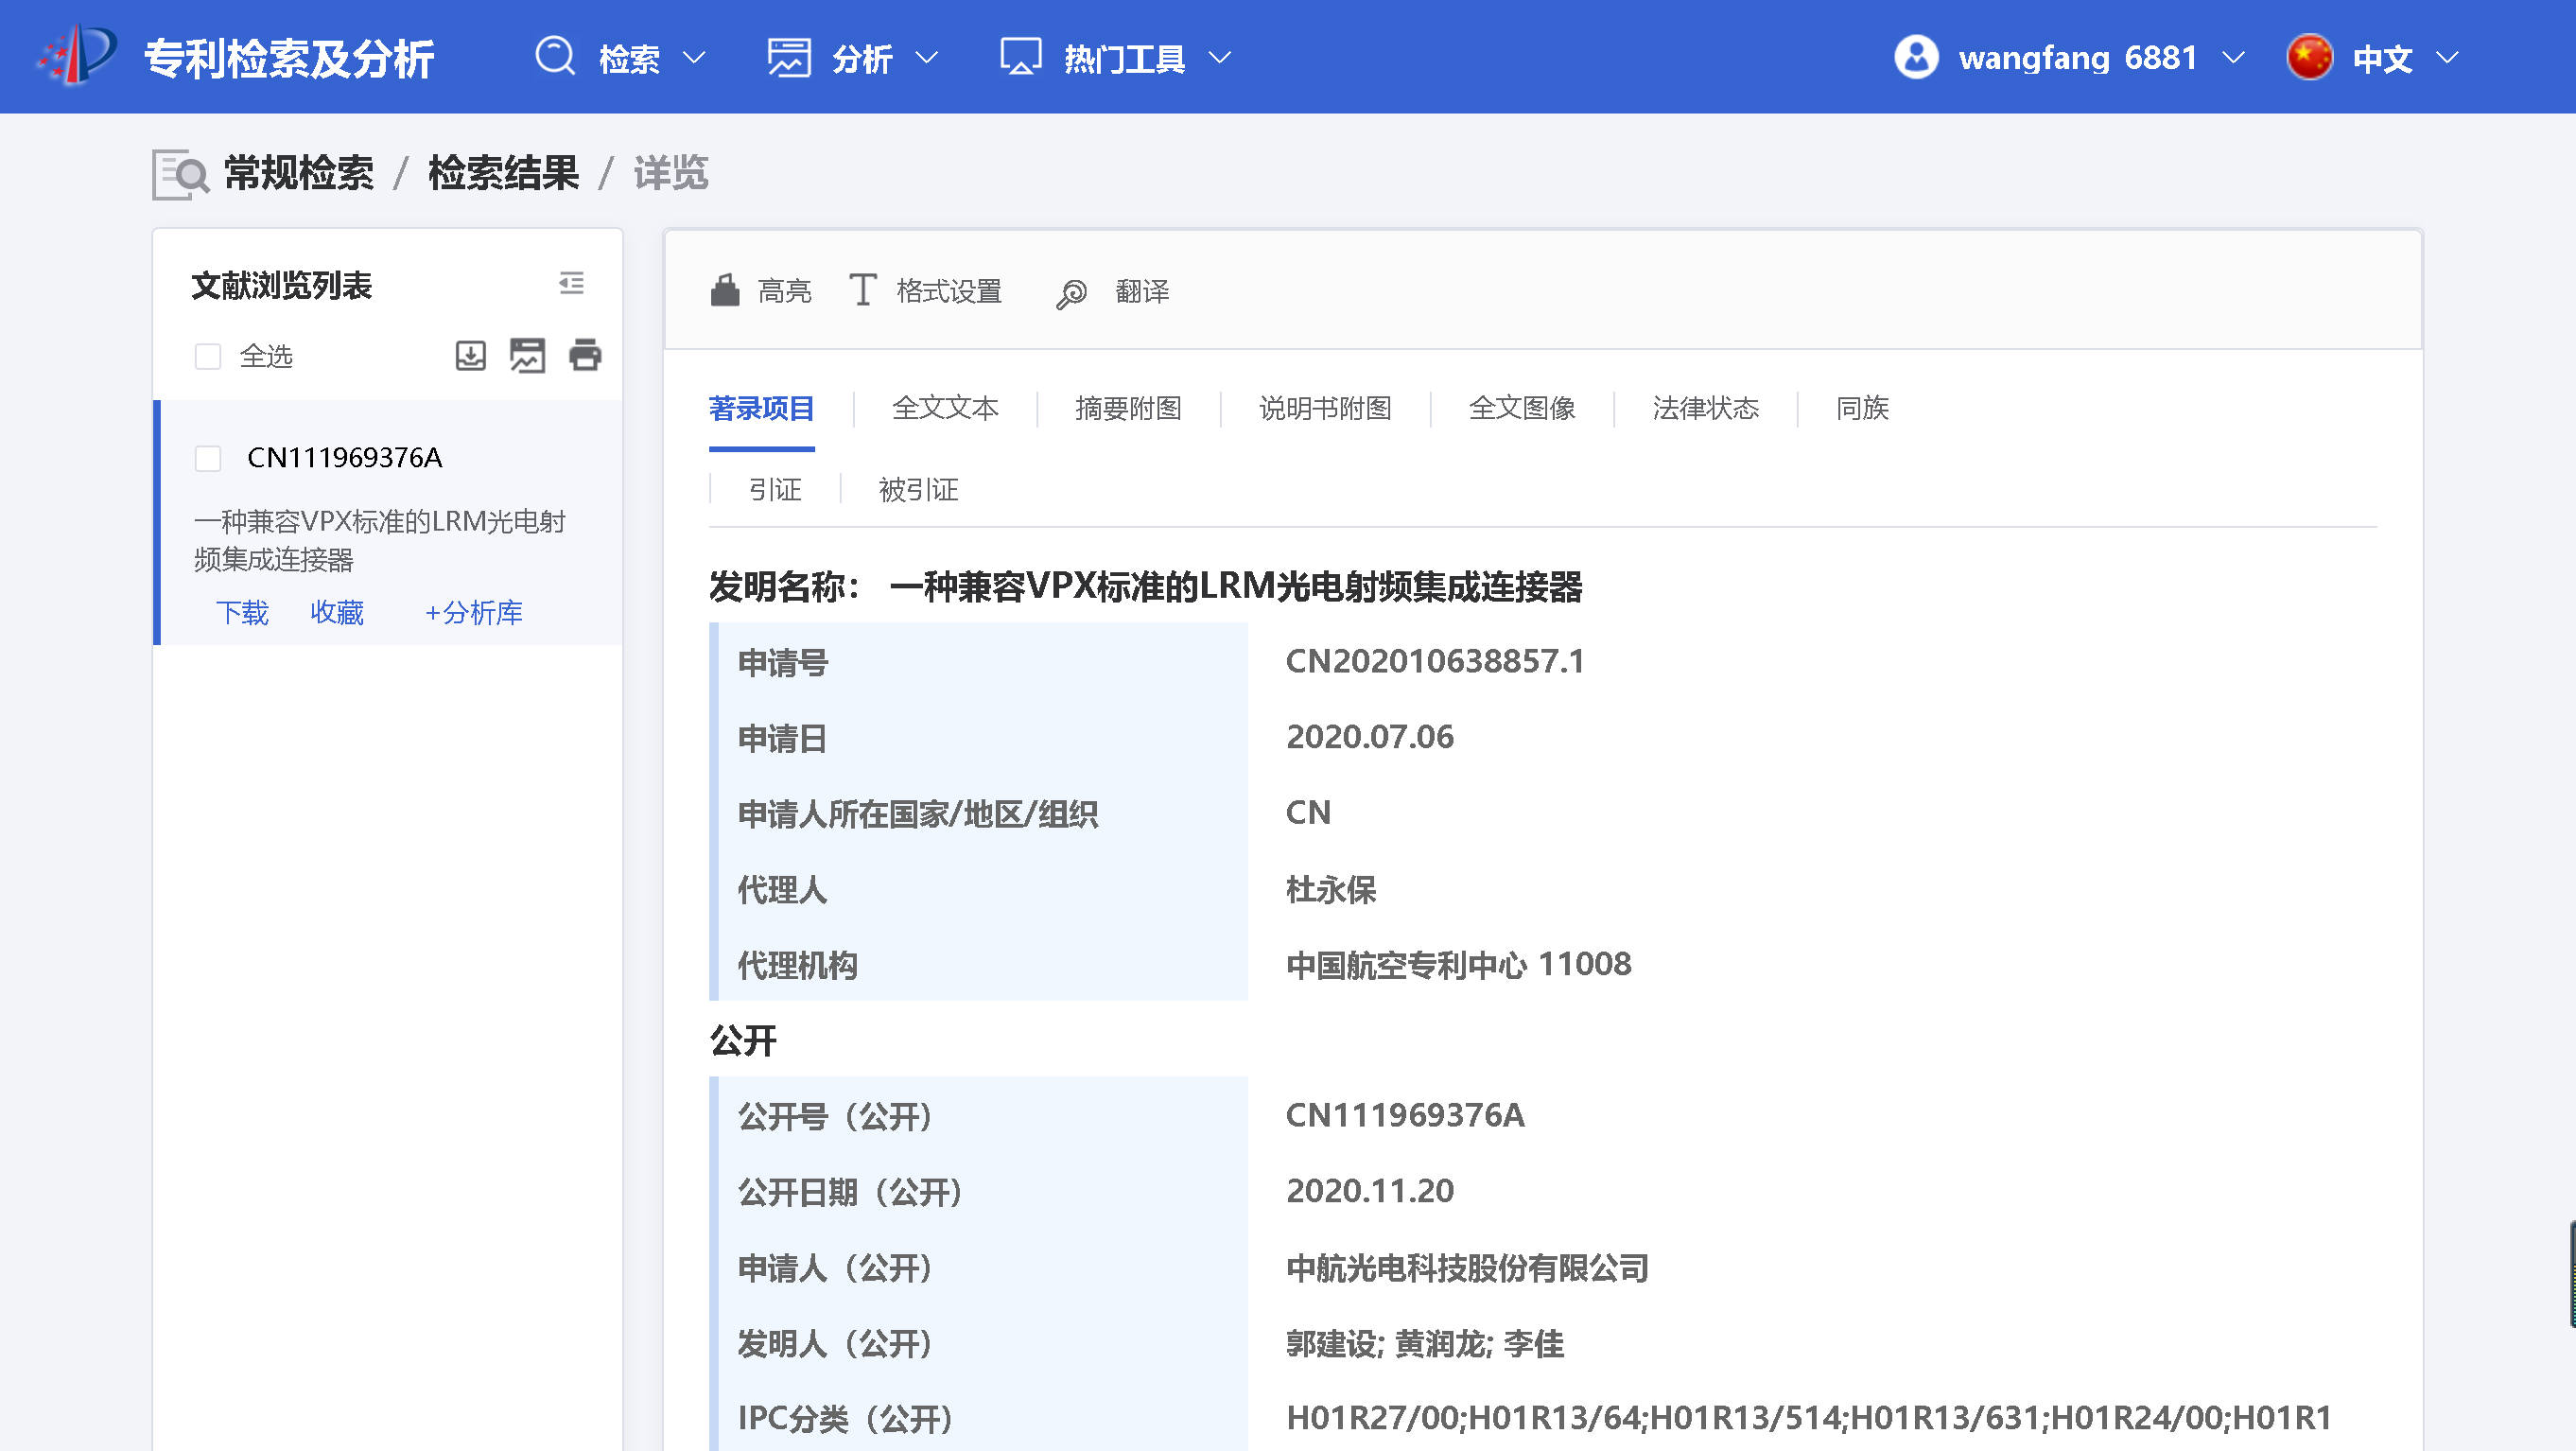Viewport: 2576px width, 1451px height.
Task: Switch to the 法律状态 tab
Action: coord(1705,408)
